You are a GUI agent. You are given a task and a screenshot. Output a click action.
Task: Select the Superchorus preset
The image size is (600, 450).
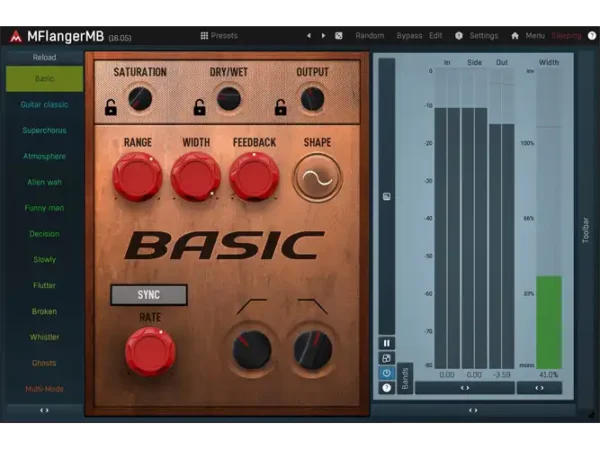click(44, 130)
